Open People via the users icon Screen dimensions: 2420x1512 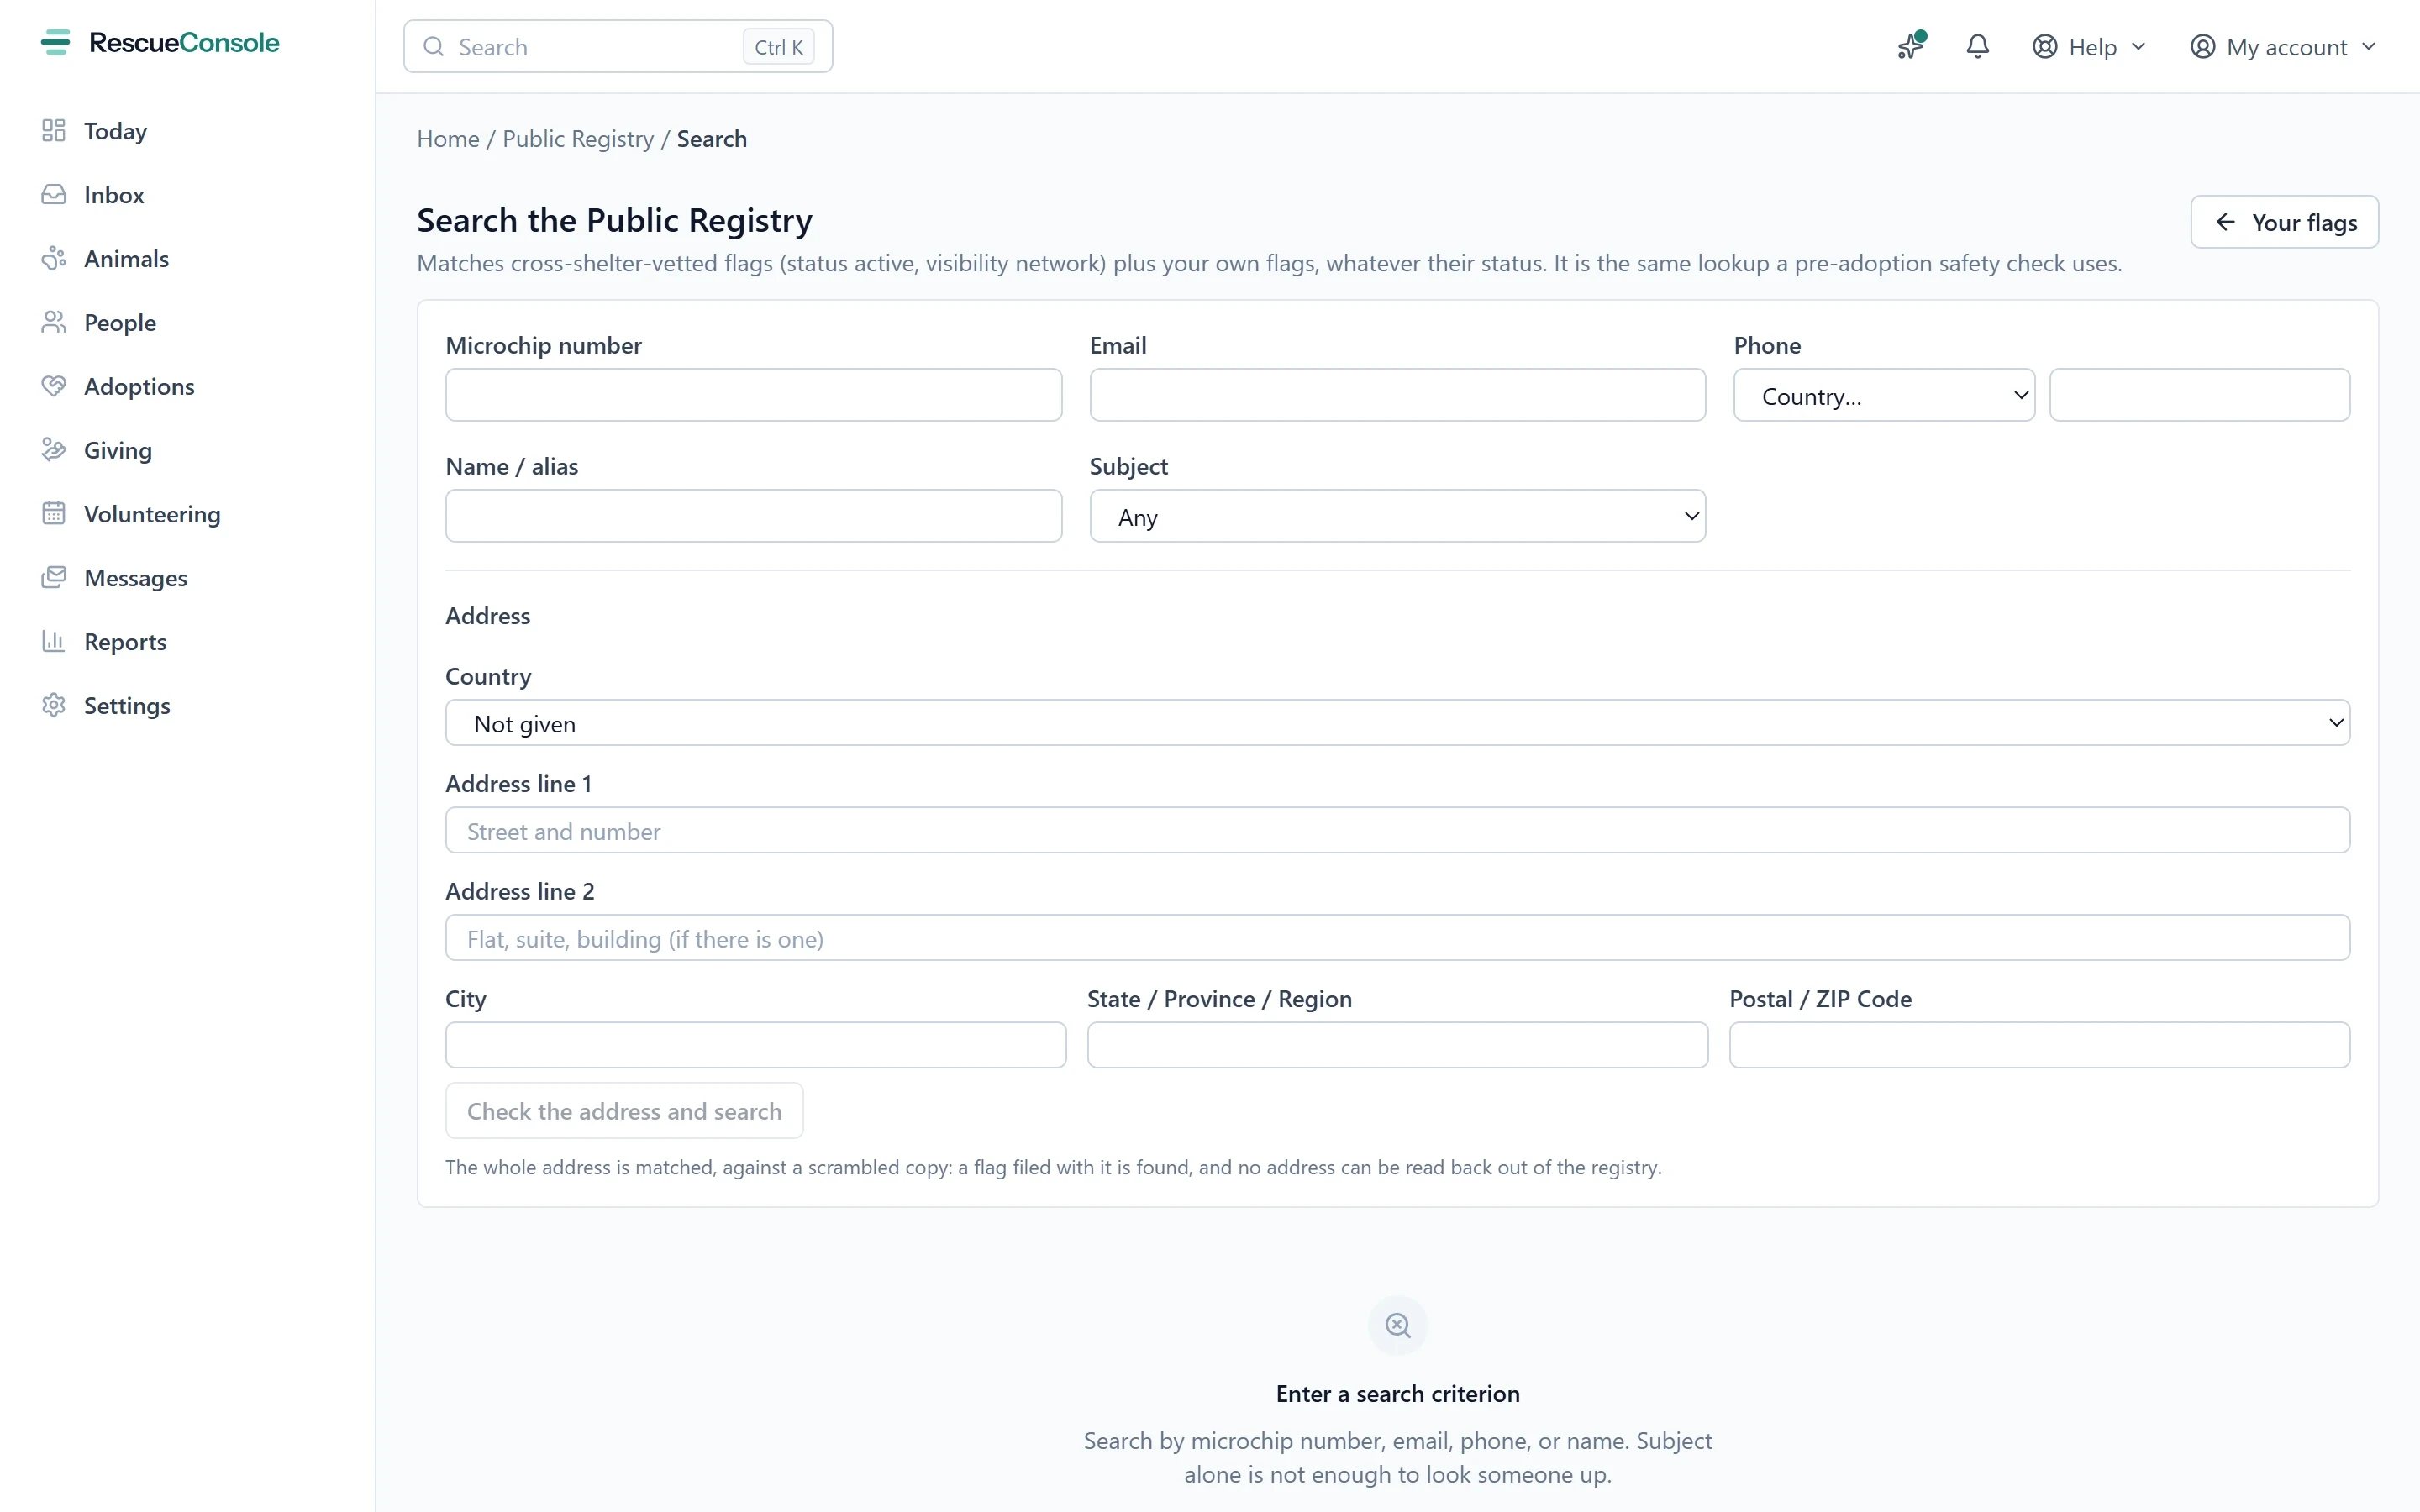click(x=54, y=323)
